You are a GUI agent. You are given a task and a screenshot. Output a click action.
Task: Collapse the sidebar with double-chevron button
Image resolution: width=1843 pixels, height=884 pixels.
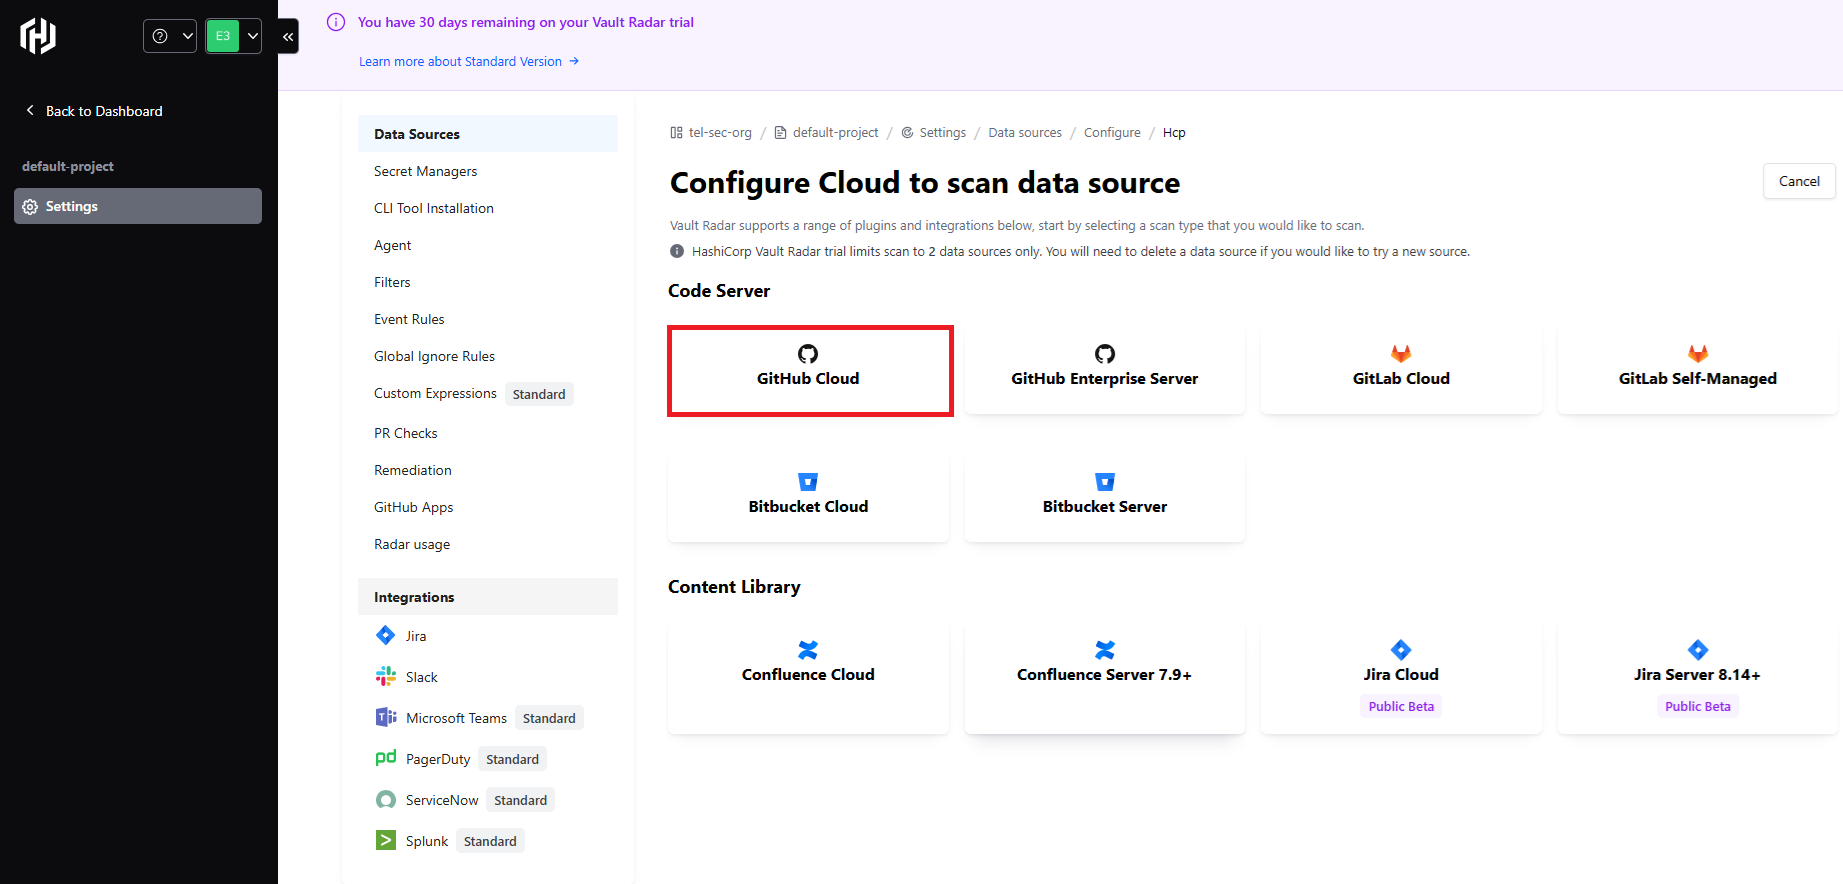click(288, 36)
